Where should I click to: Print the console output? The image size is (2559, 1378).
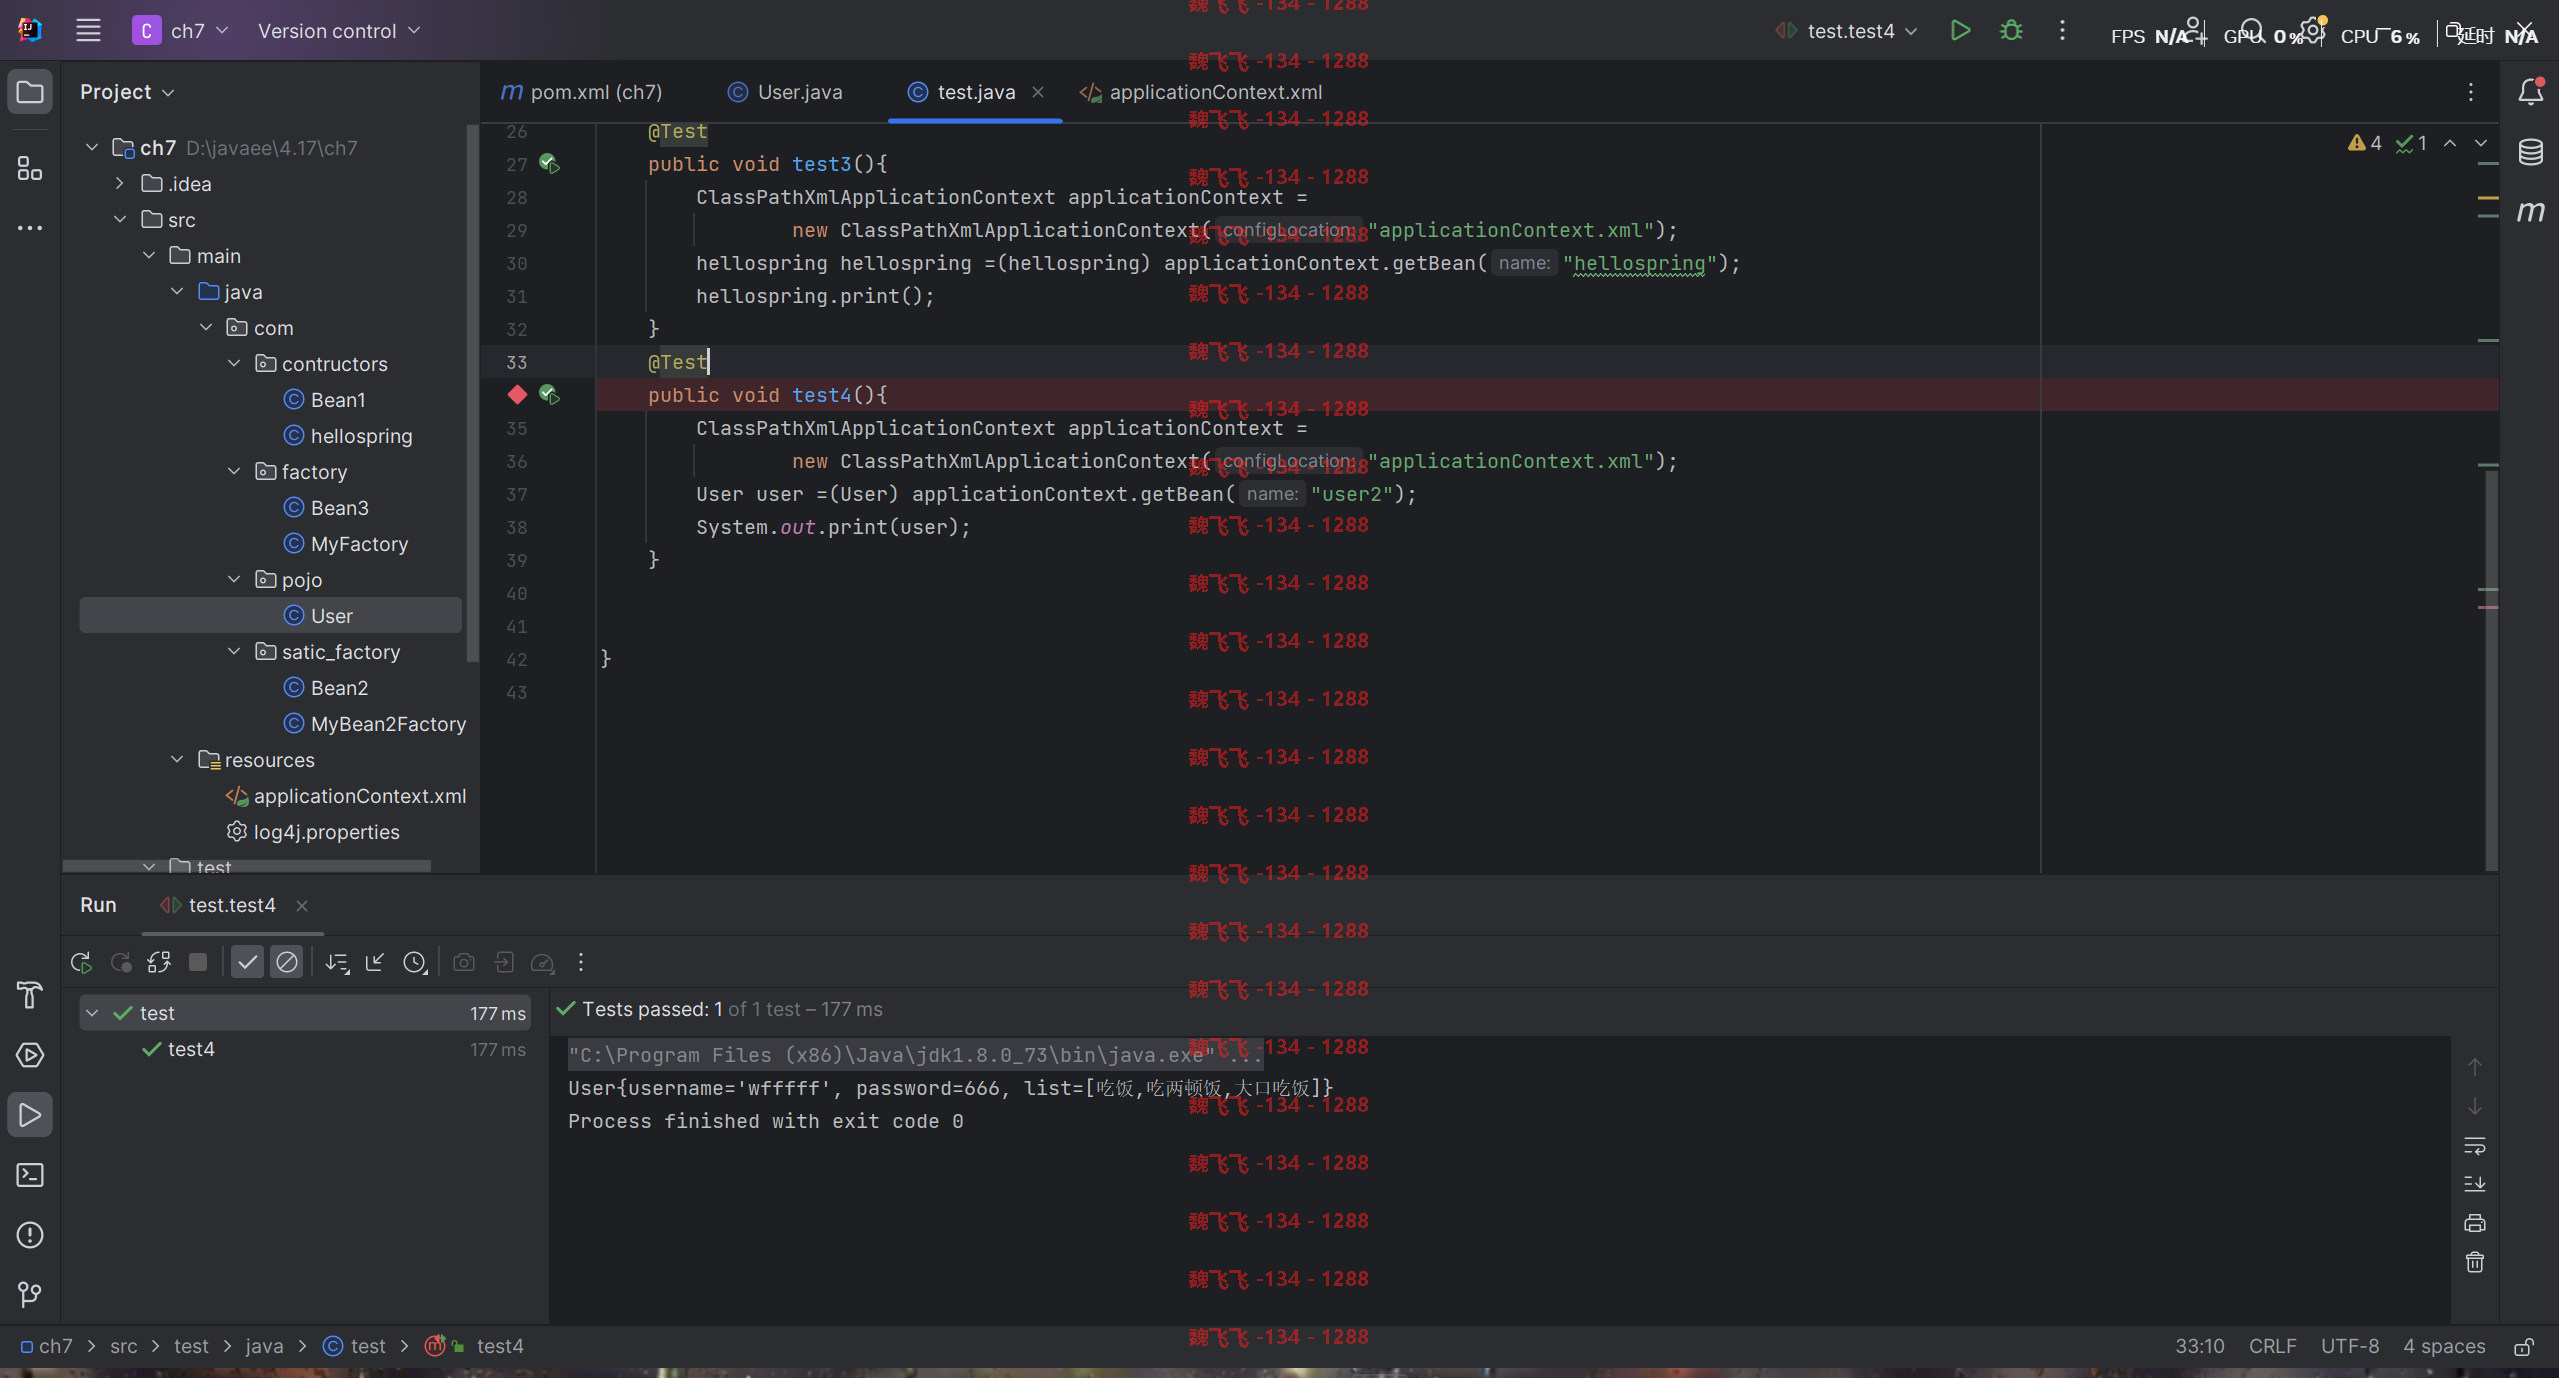(x=2475, y=1223)
